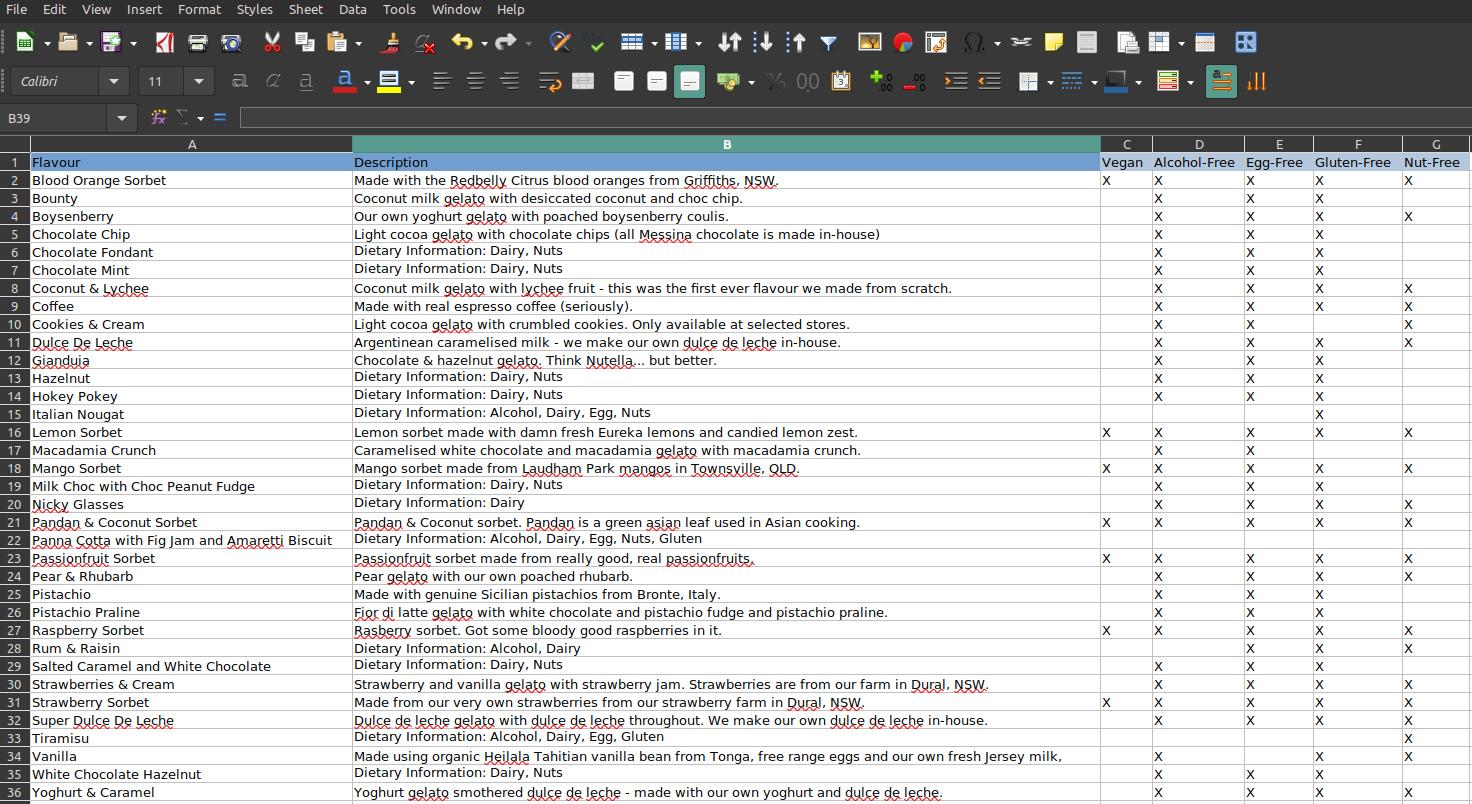This screenshot has height=804, width=1472.
Task: Cut the selection with scissors icon
Action: (272, 42)
